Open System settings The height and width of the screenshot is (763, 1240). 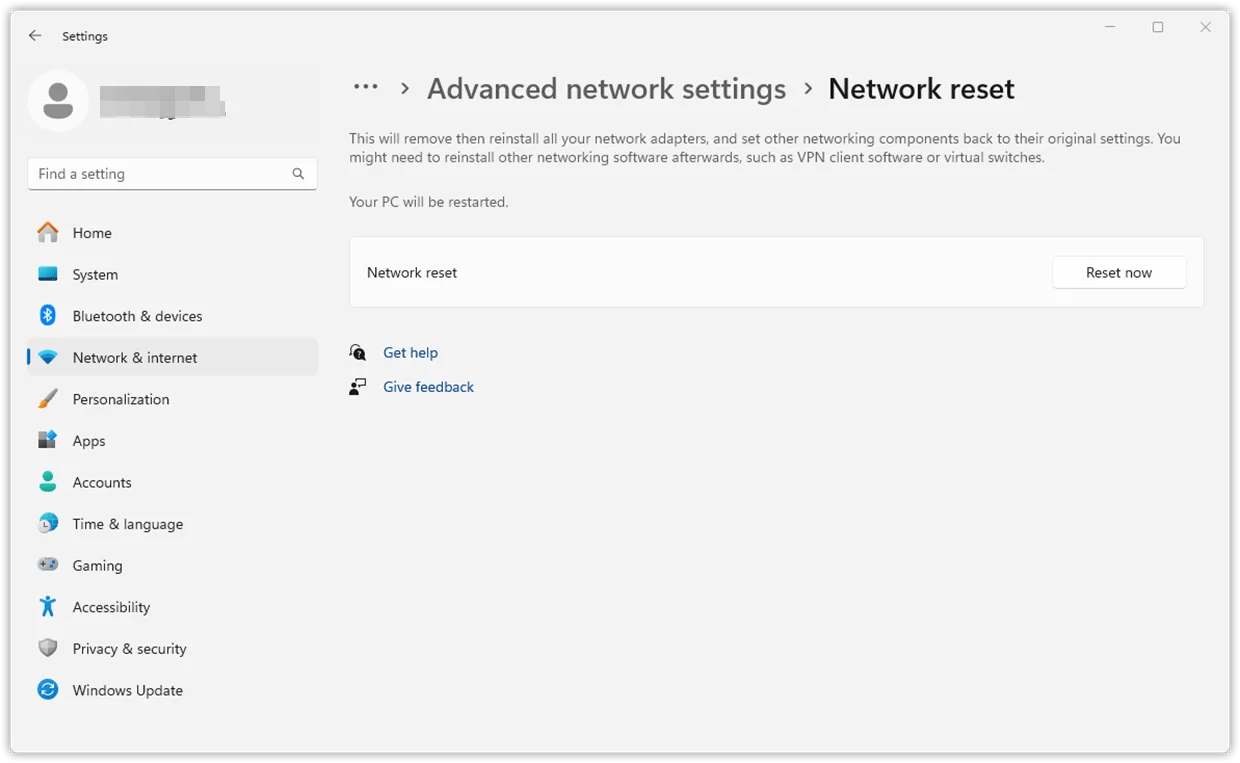tap(172, 274)
